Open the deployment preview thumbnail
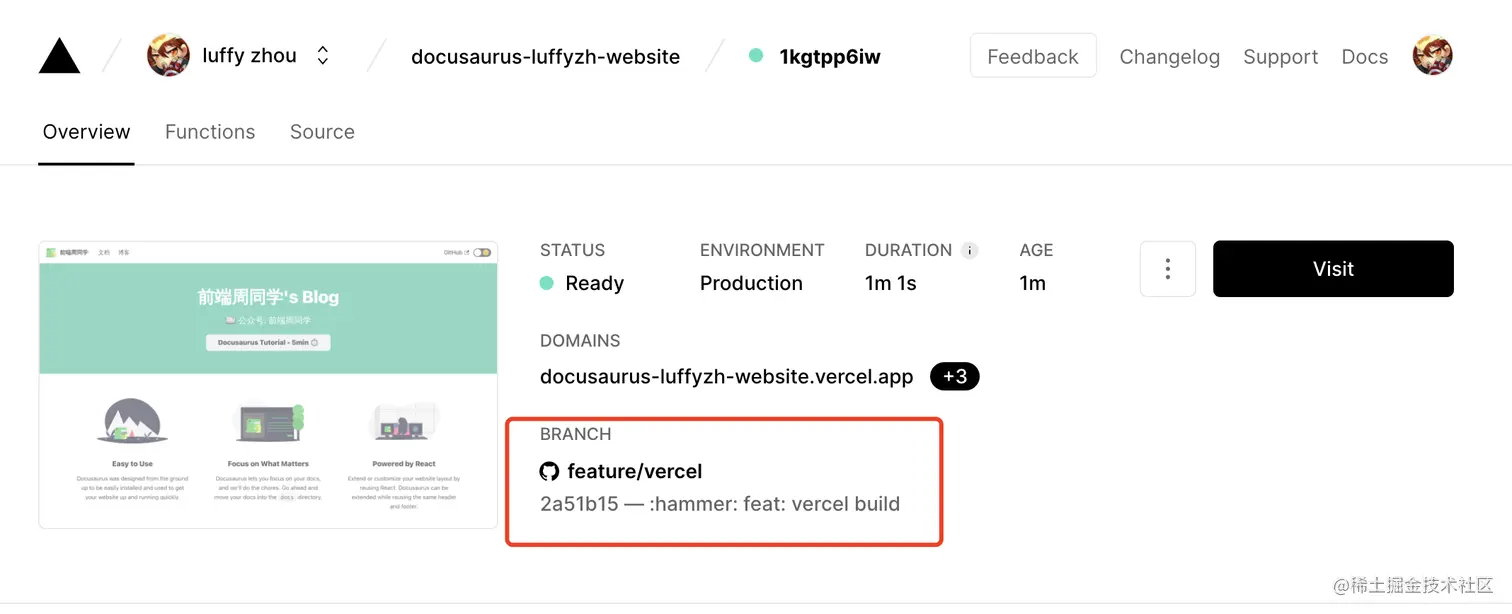 [x=268, y=384]
